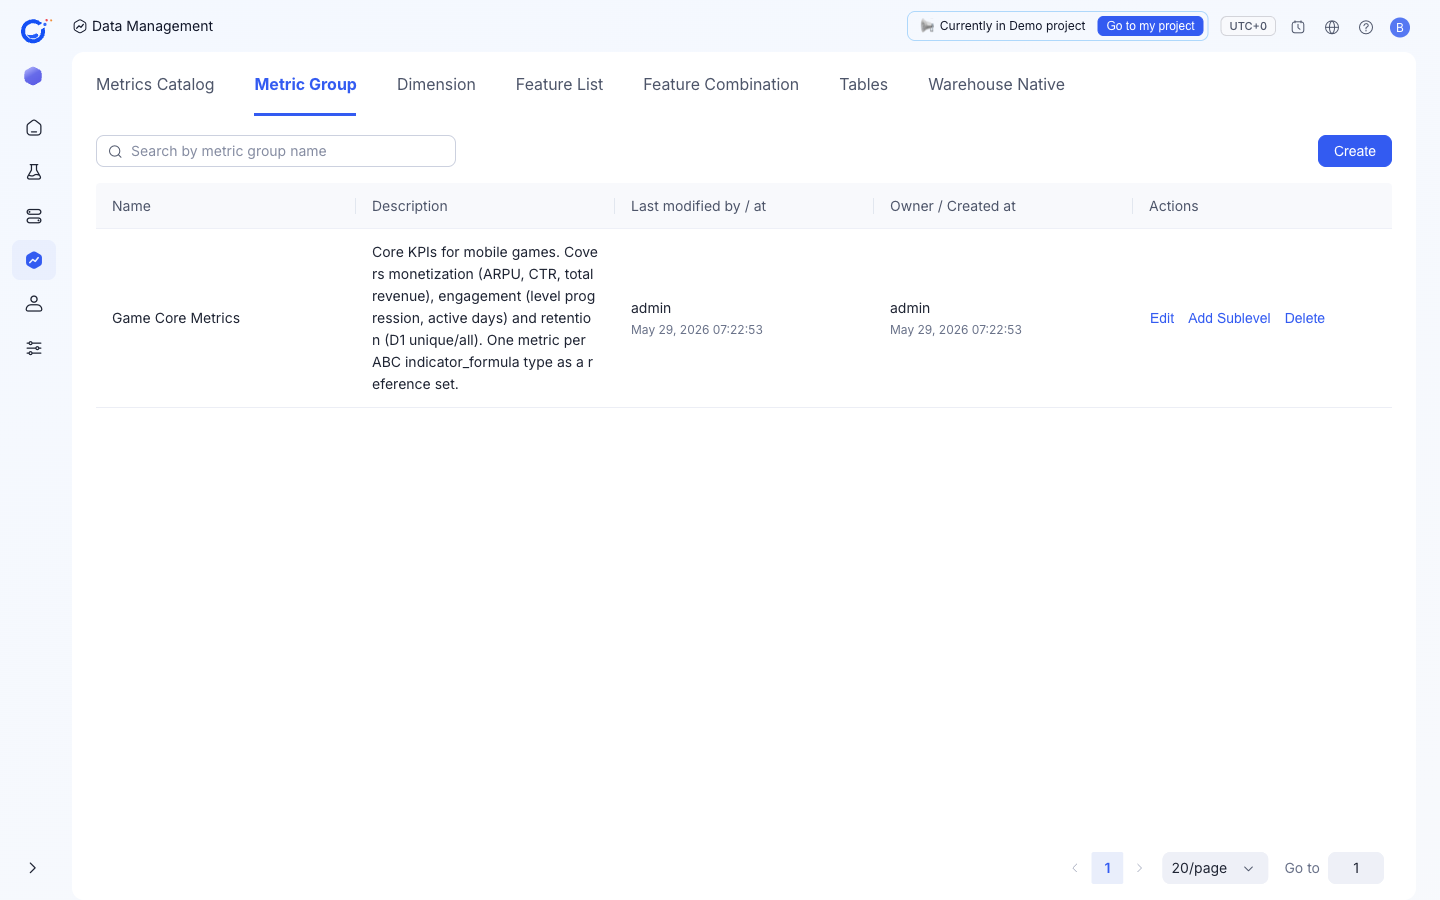The width and height of the screenshot is (1440, 900).
Task: Click the UTC+0 timezone badge
Action: [x=1248, y=26]
